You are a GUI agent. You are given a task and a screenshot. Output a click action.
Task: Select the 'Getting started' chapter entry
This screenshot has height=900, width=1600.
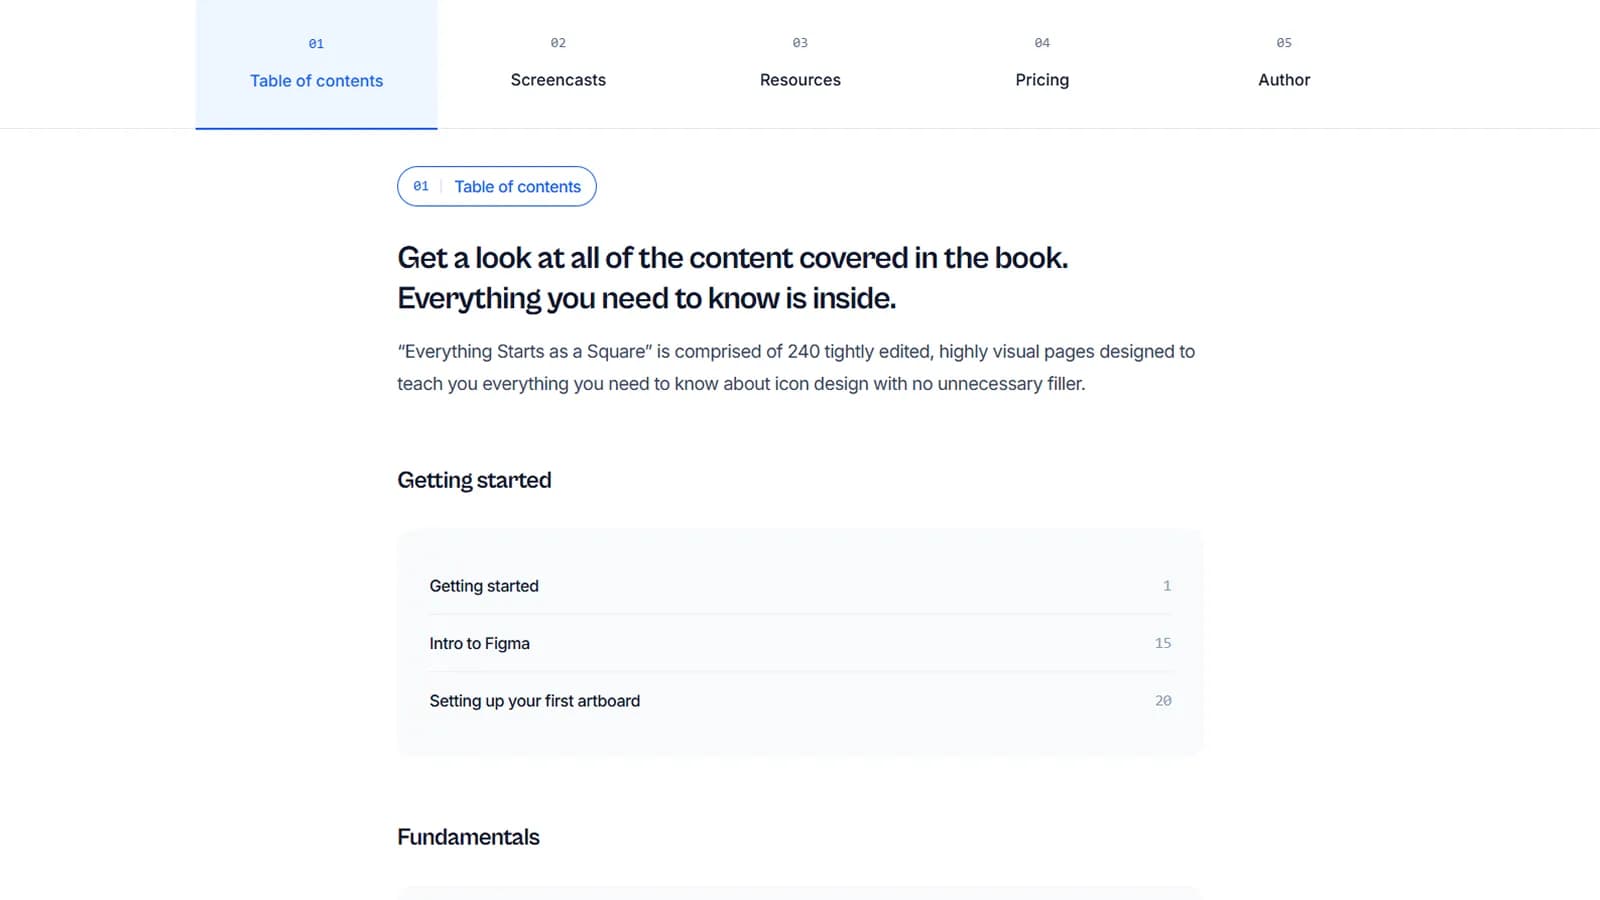pyautogui.click(x=484, y=586)
